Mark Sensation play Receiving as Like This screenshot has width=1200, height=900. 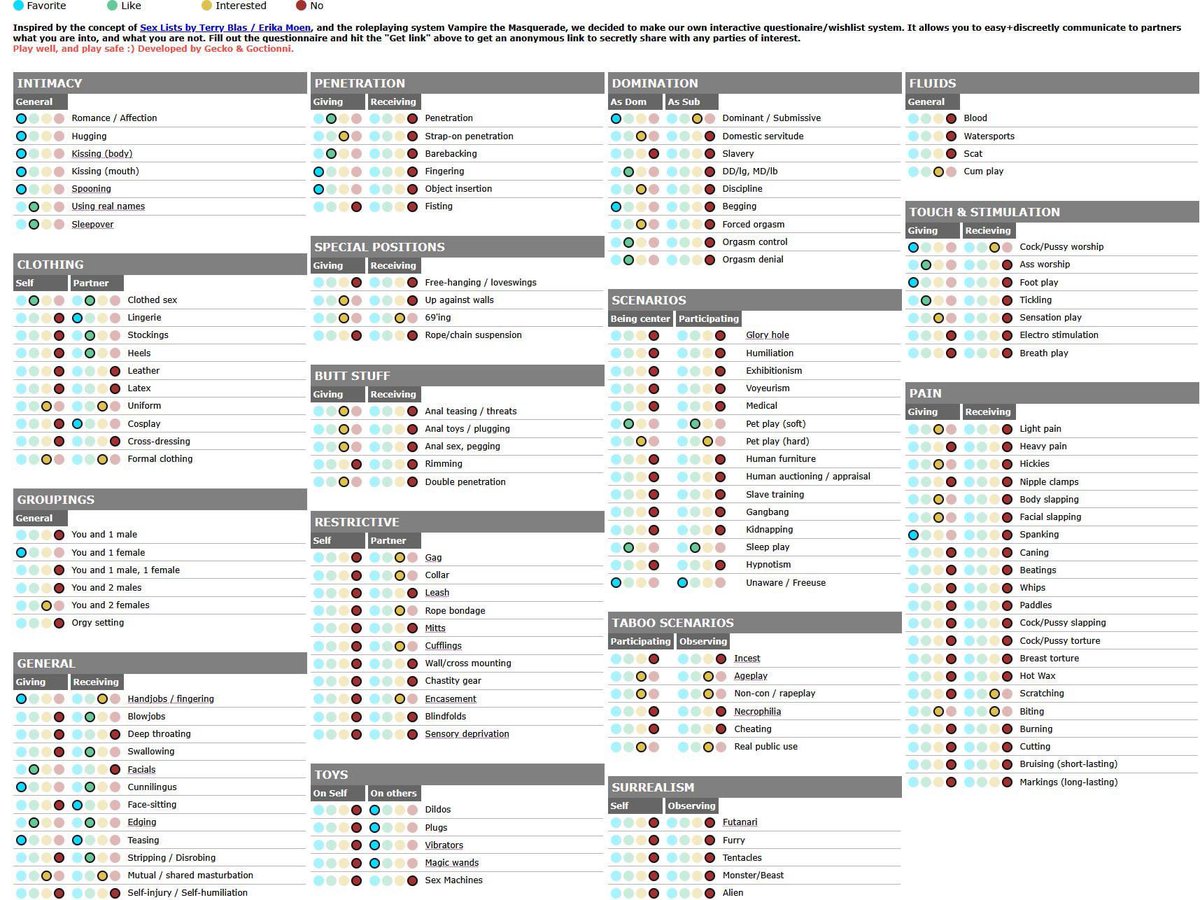982,318
